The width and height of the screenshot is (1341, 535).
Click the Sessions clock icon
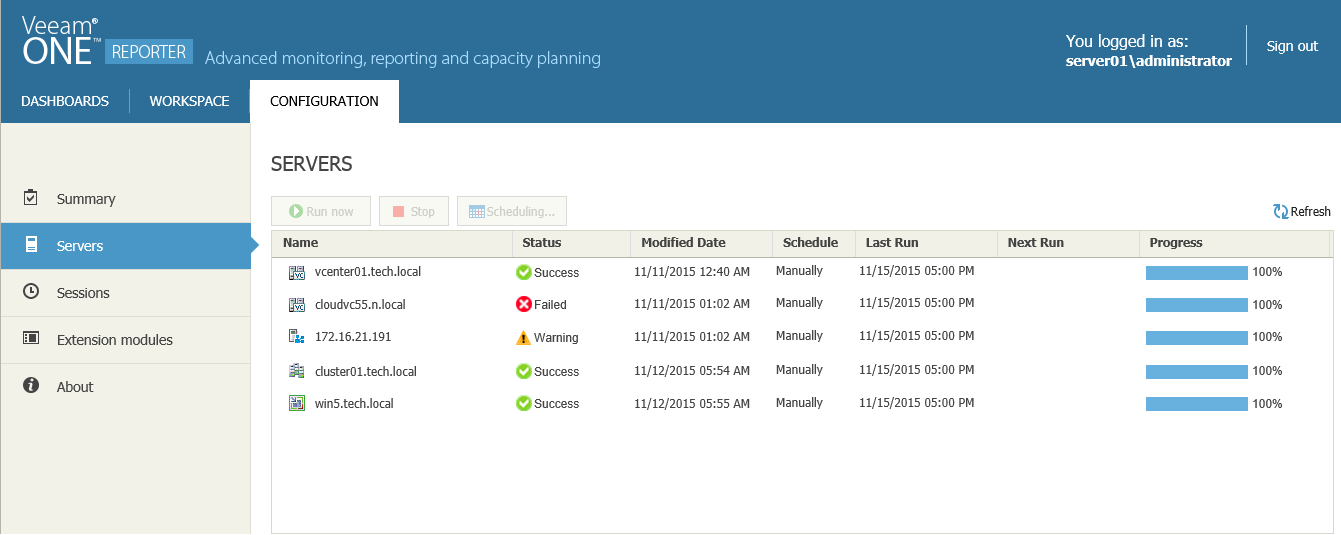31,292
